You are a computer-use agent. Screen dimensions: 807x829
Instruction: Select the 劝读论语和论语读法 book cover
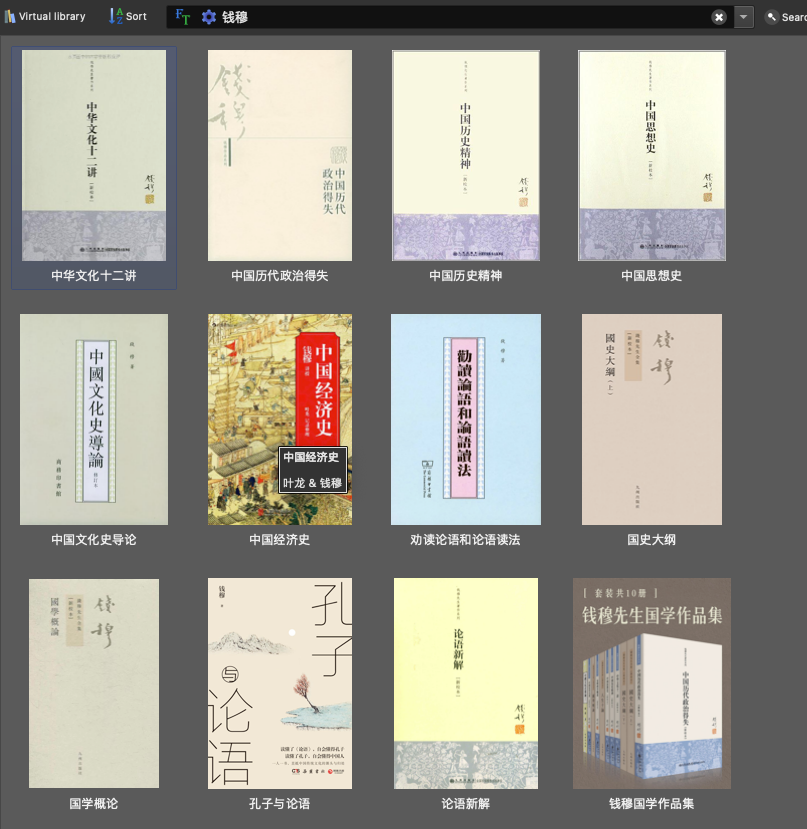coord(466,419)
